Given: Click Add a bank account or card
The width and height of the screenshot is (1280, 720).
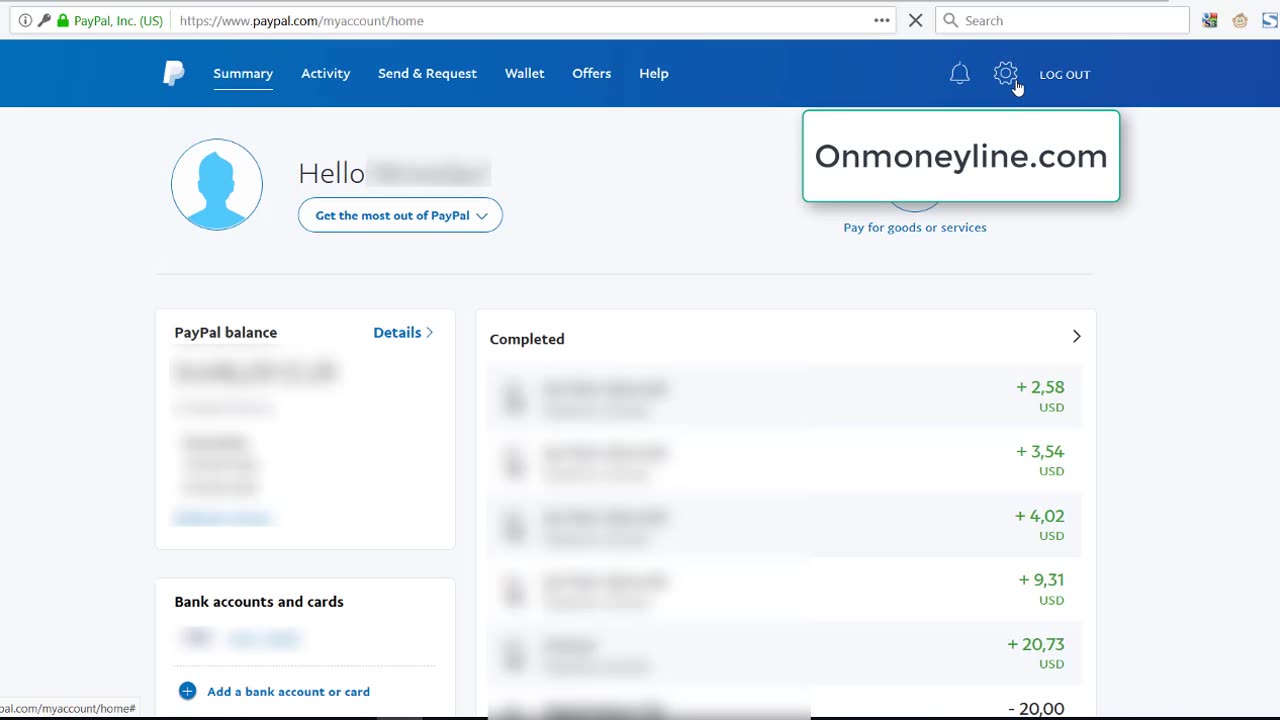Looking at the screenshot, I should coord(288,691).
